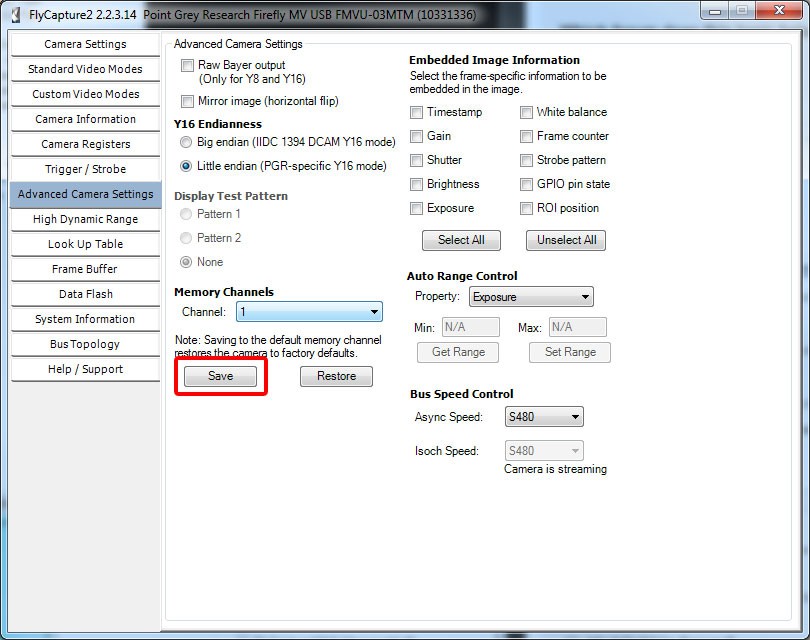Click the FlyCapture2 title bar app icon
Screen dimensions: 810x640
(x=15, y=14)
